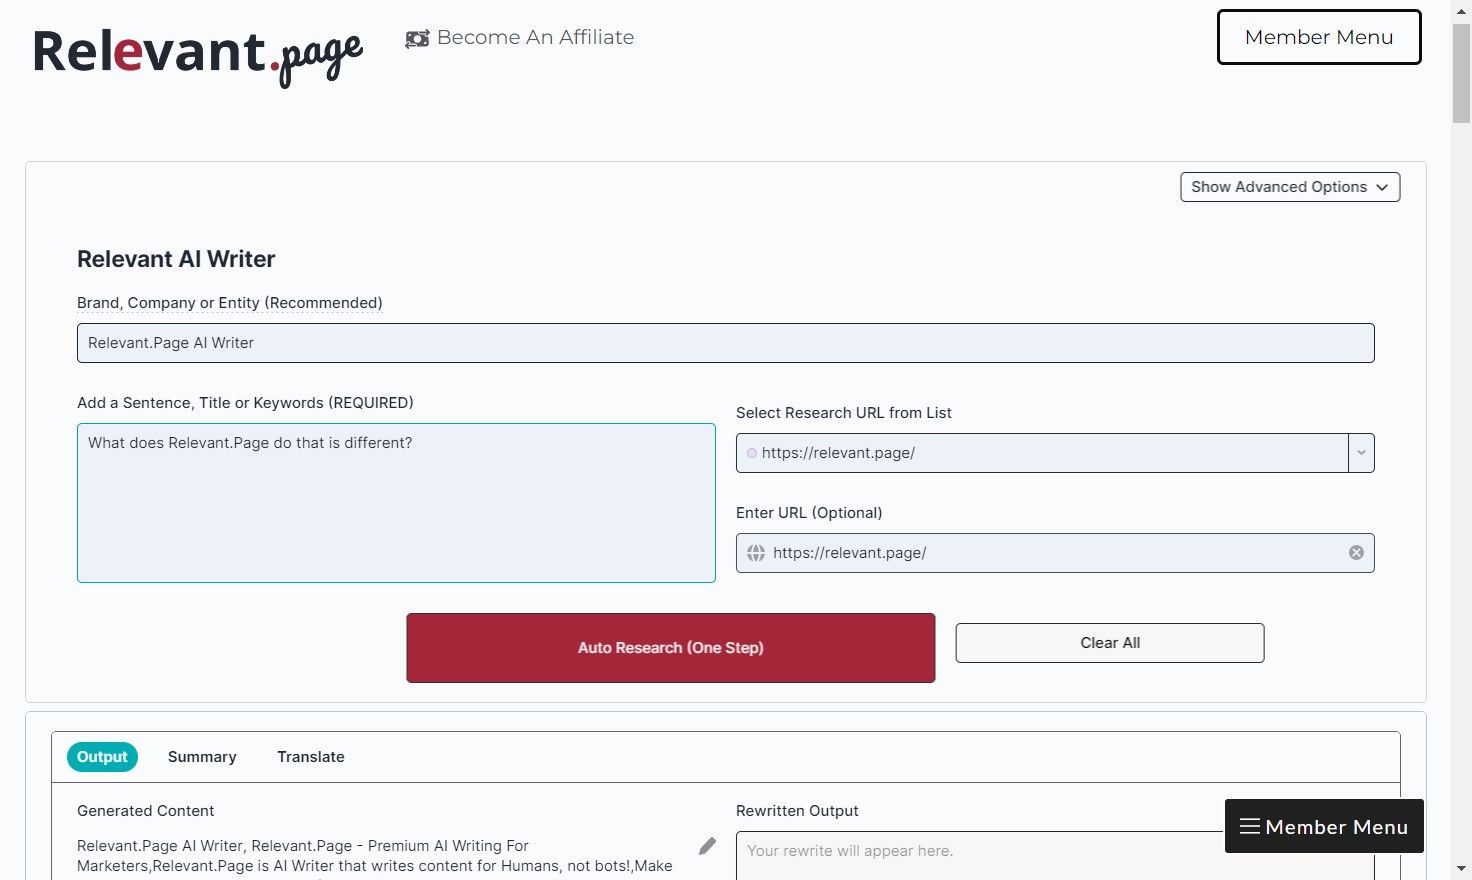Viewport: 1472px width, 880px height.
Task: Click the affiliate money icon
Action: tap(417, 39)
